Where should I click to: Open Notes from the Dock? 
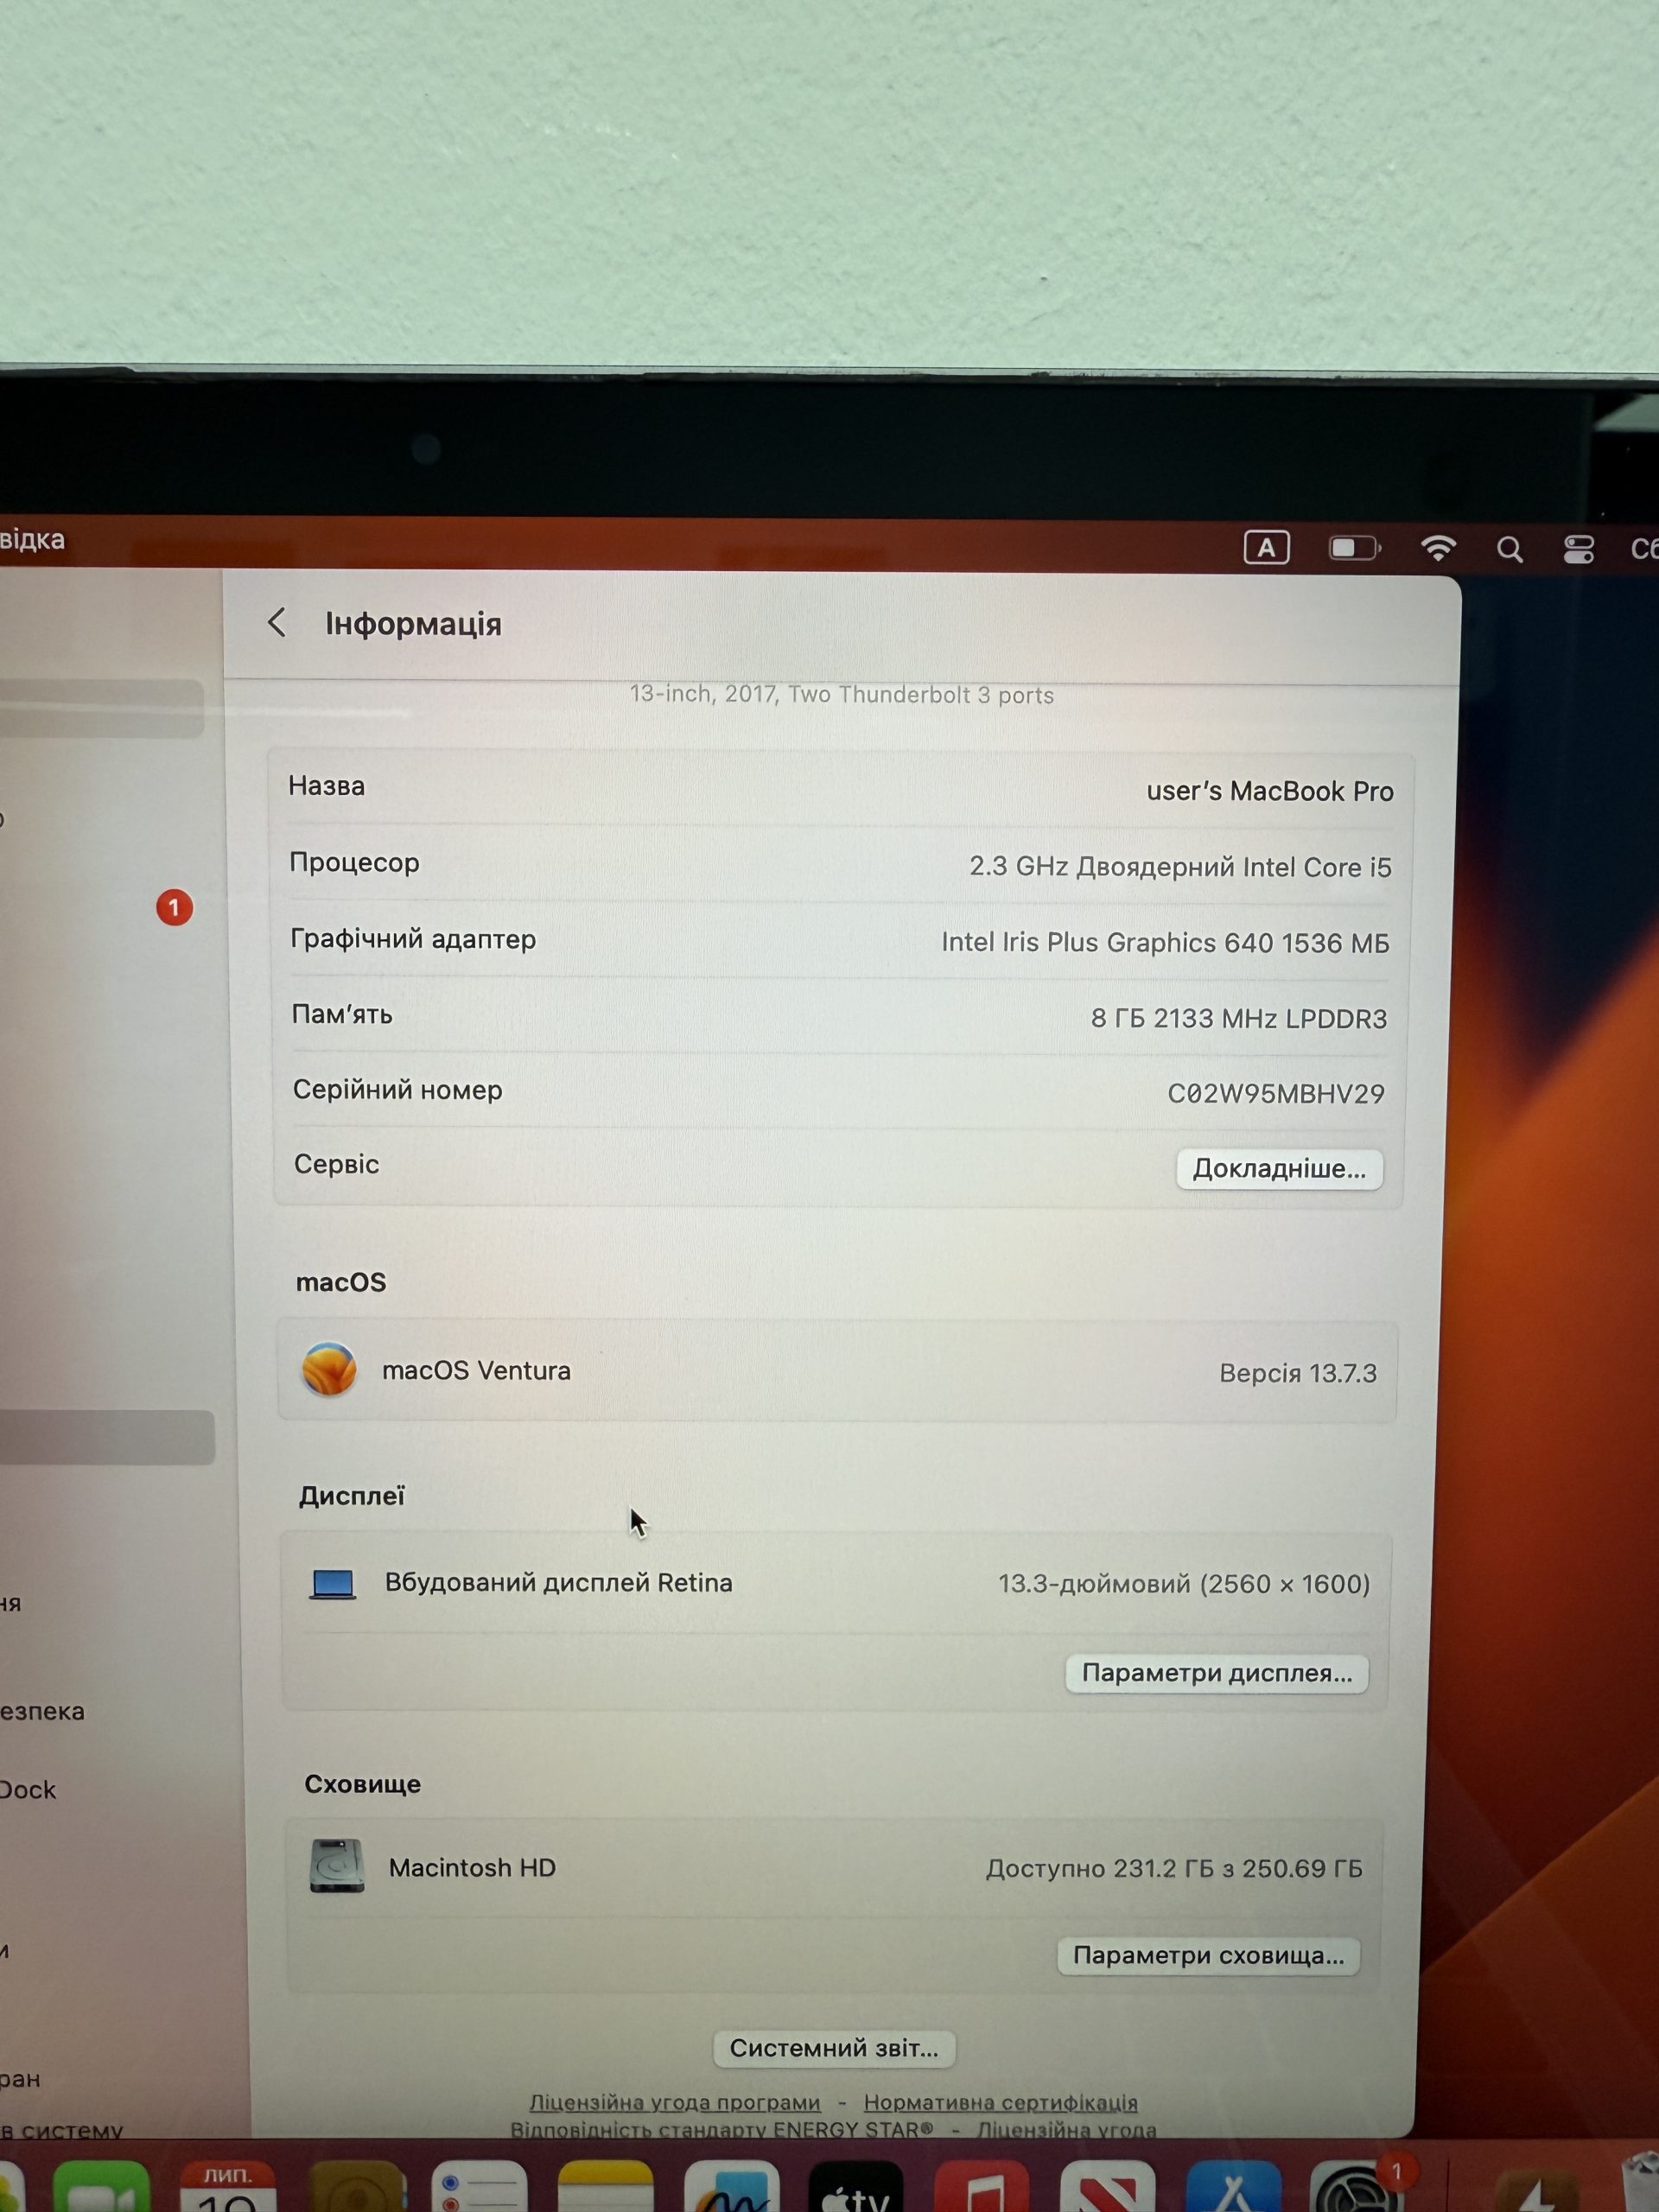[605, 2188]
